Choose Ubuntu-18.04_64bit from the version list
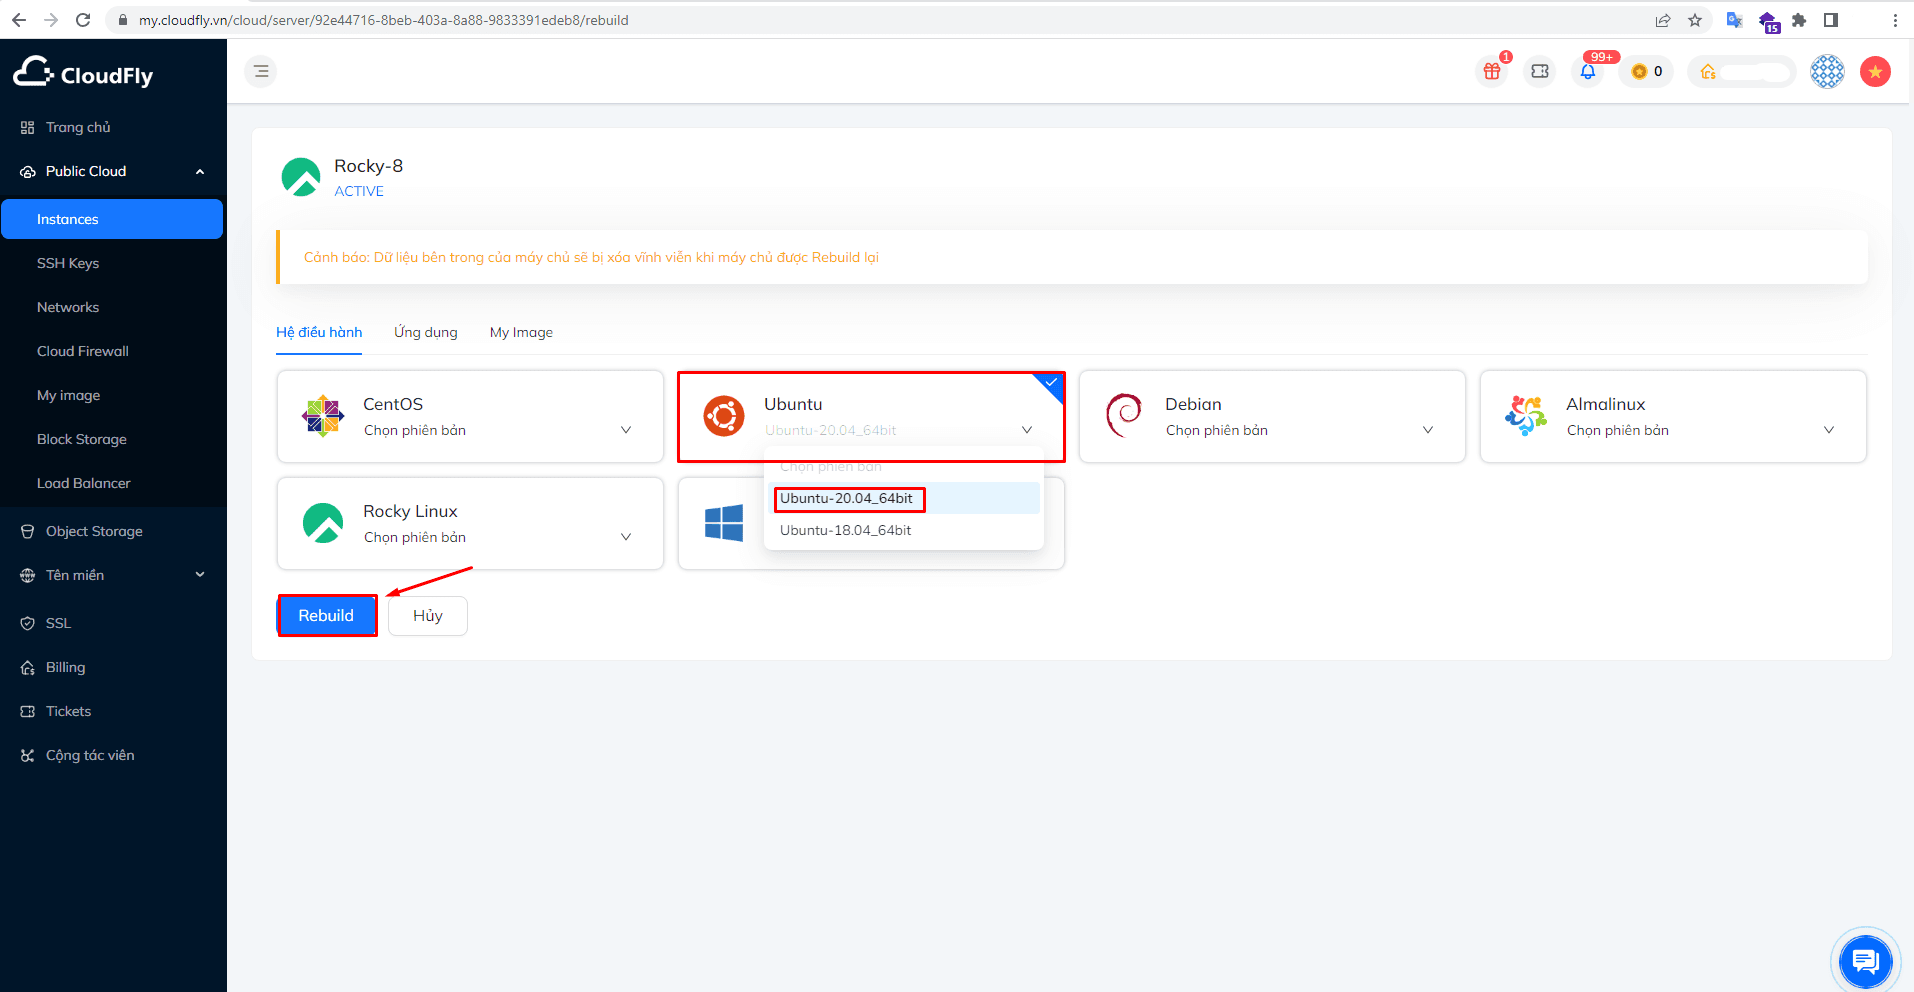Image resolution: width=1914 pixels, height=992 pixels. pos(845,530)
